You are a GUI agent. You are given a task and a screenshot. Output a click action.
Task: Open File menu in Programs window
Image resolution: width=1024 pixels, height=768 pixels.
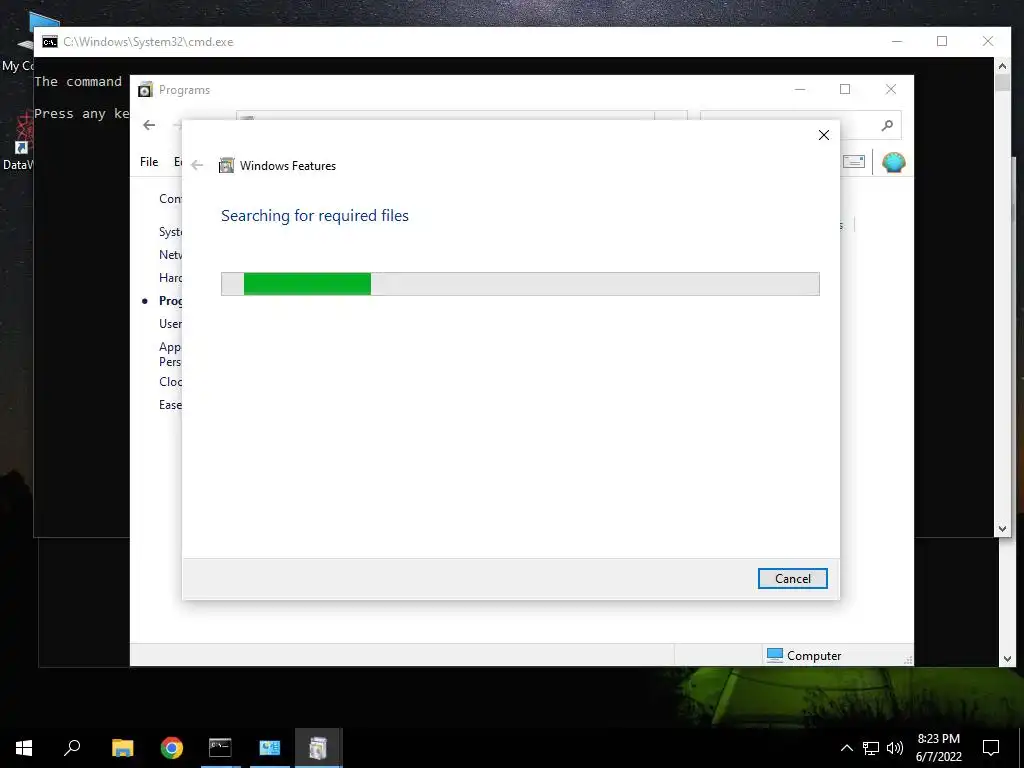click(149, 162)
